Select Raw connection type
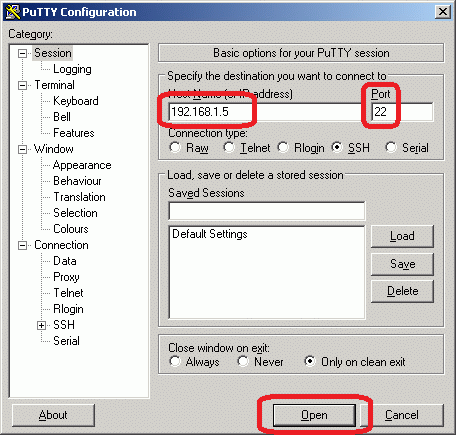456x435 pixels. (x=175, y=147)
